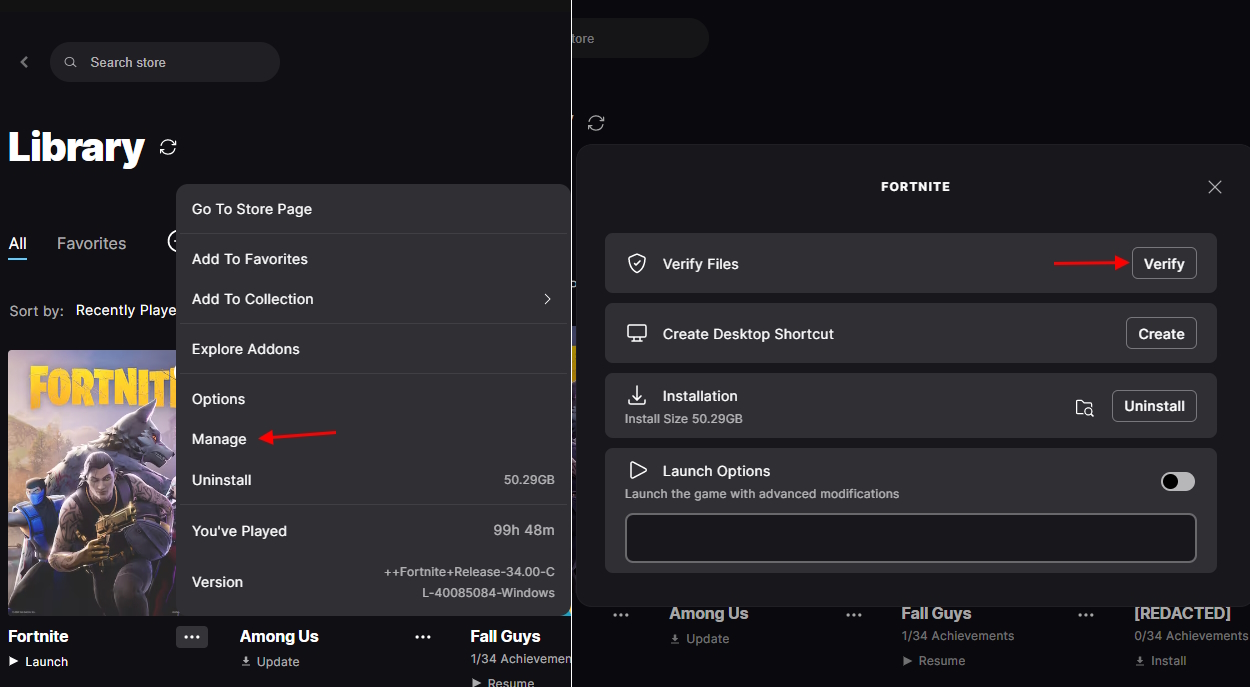Open the browse install folder icon
Image resolution: width=1250 pixels, height=687 pixels.
click(x=1084, y=407)
